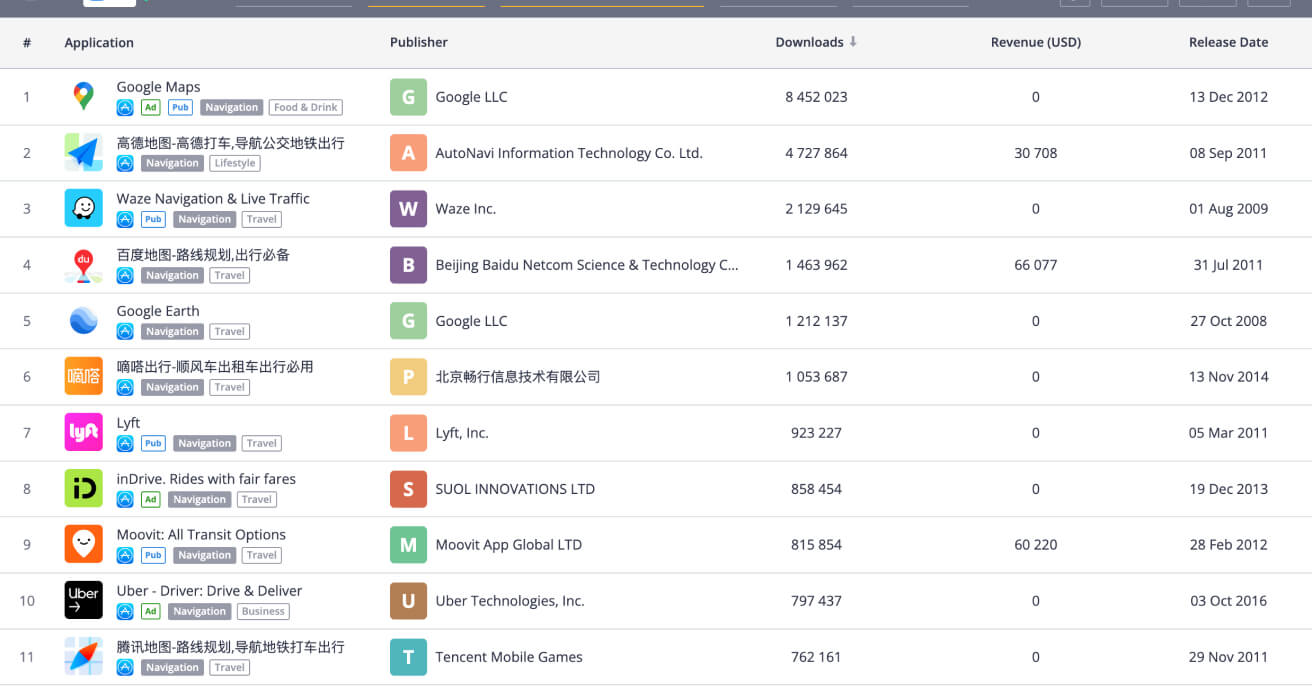Screen dimensions: 1312x688
Task: Click the Google Maps app icon
Action: pos(83,97)
